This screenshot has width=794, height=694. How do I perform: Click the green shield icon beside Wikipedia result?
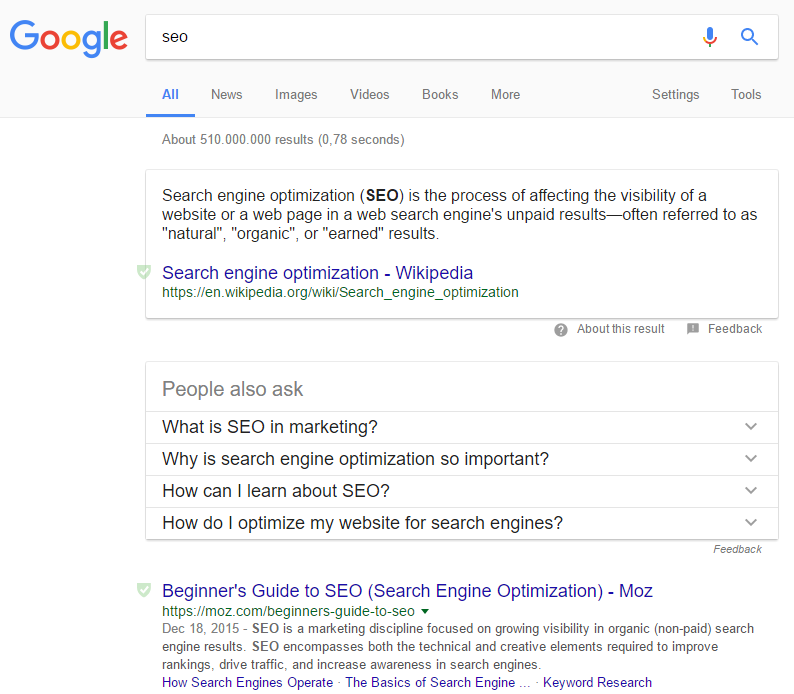tap(144, 272)
